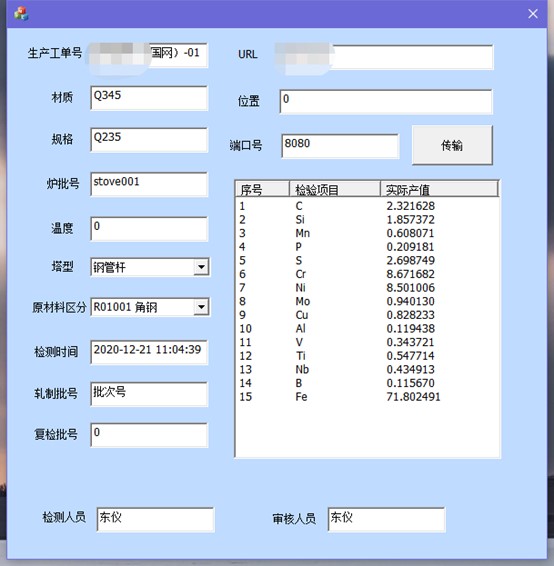This screenshot has height=566, width=554.
Task: Select the Ti row in the list
Action: pyautogui.click(x=367, y=356)
